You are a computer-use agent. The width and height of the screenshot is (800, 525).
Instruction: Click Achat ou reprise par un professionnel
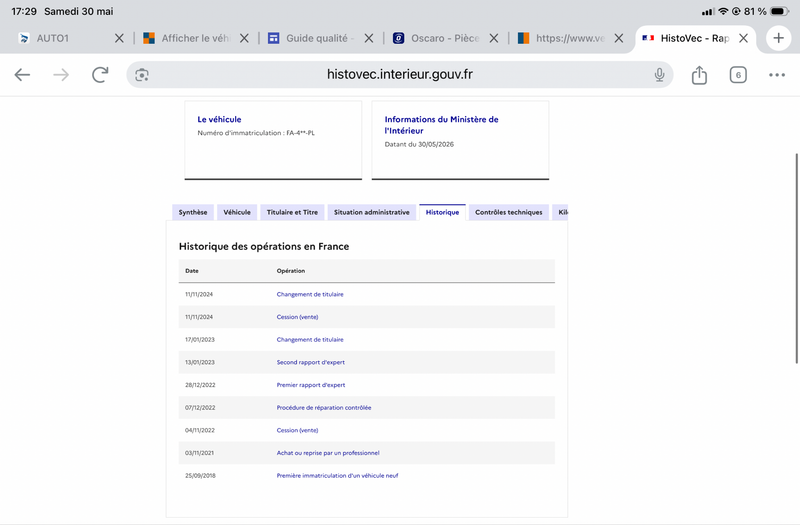(328, 453)
